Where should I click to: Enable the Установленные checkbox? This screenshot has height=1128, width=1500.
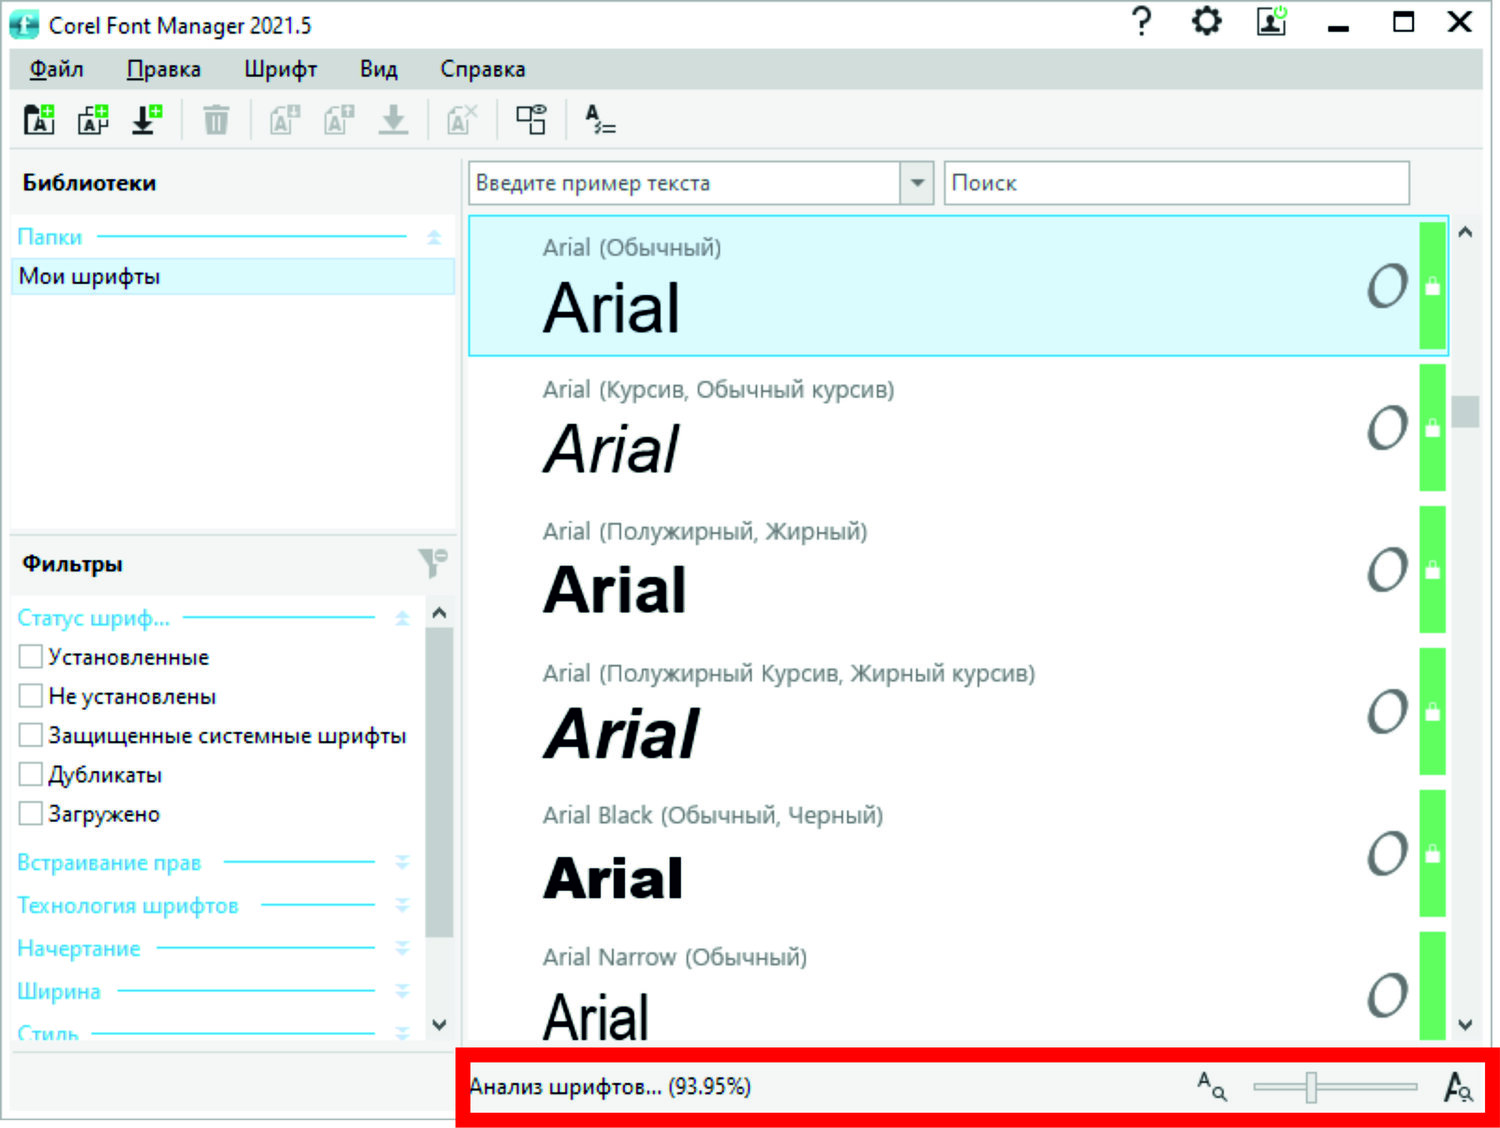[31, 657]
